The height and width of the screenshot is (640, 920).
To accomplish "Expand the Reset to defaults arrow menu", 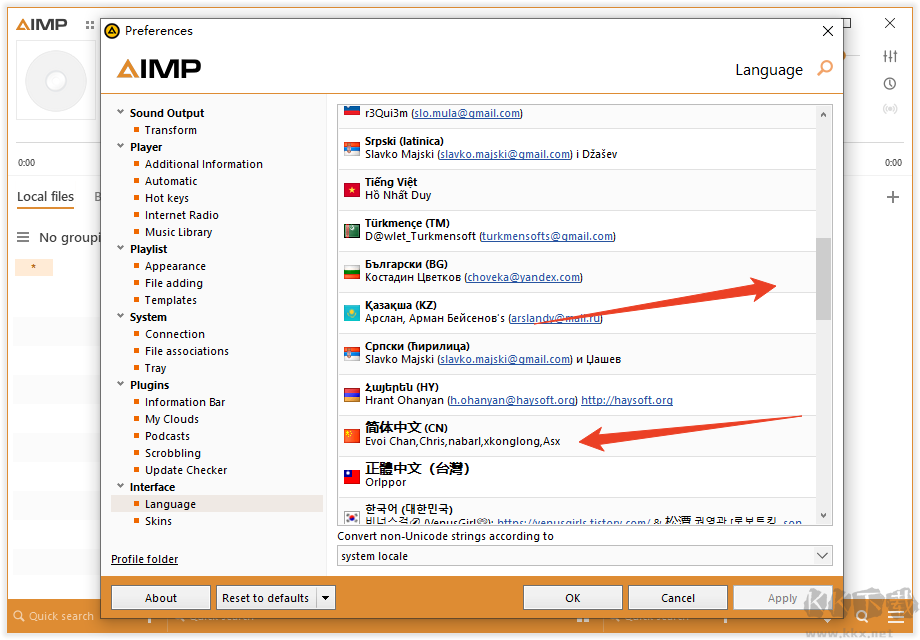I will (x=325, y=598).
